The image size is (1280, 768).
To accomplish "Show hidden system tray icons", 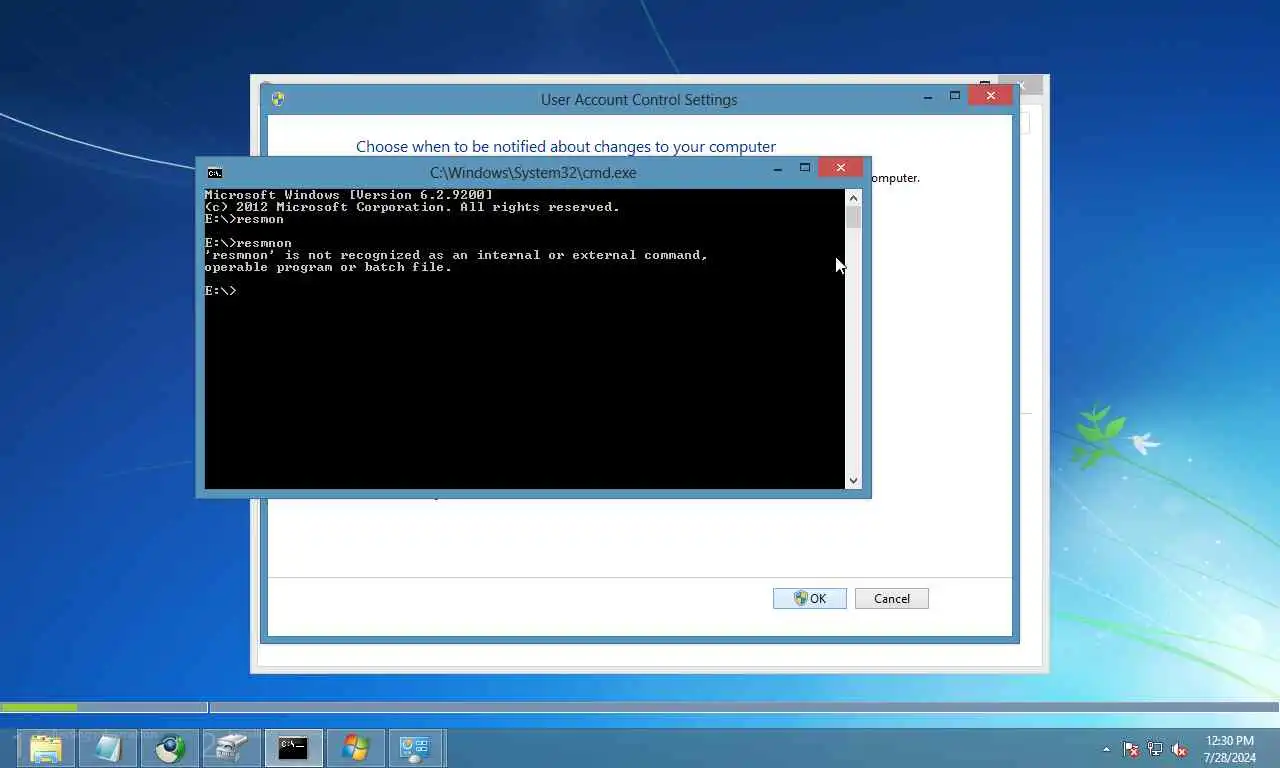I will pos(1106,749).
